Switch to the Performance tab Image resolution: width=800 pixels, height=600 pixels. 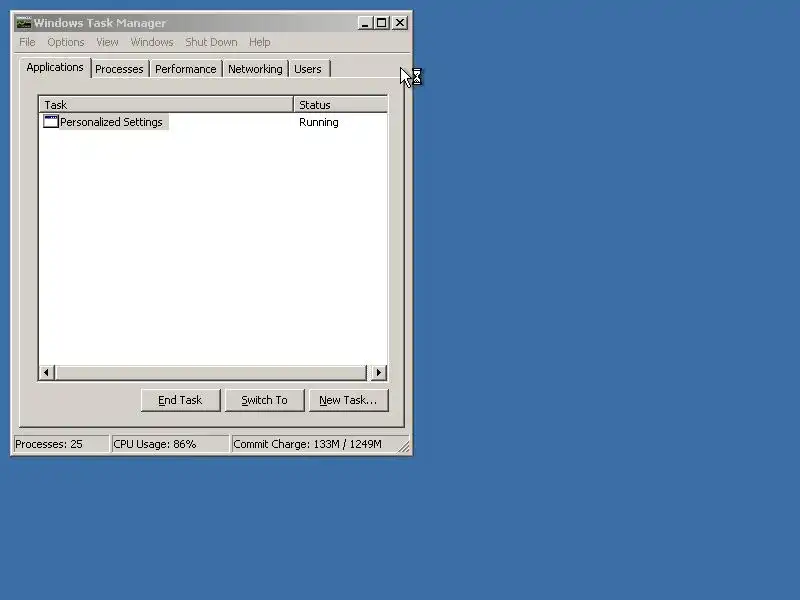click(x=186, y=69)
